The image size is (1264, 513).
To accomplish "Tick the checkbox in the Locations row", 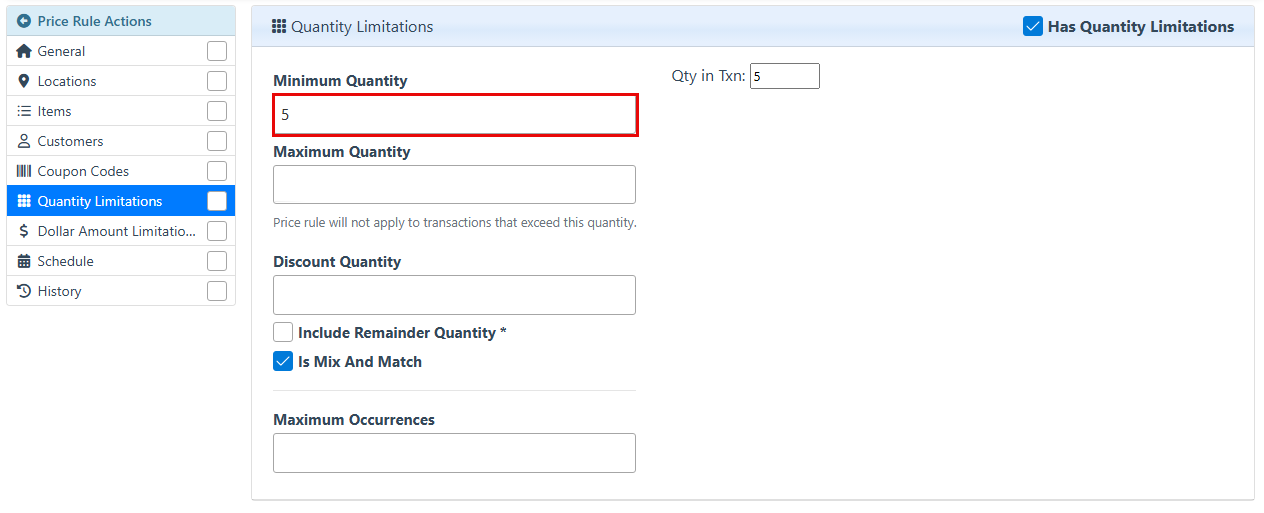I will coord(217,81).
